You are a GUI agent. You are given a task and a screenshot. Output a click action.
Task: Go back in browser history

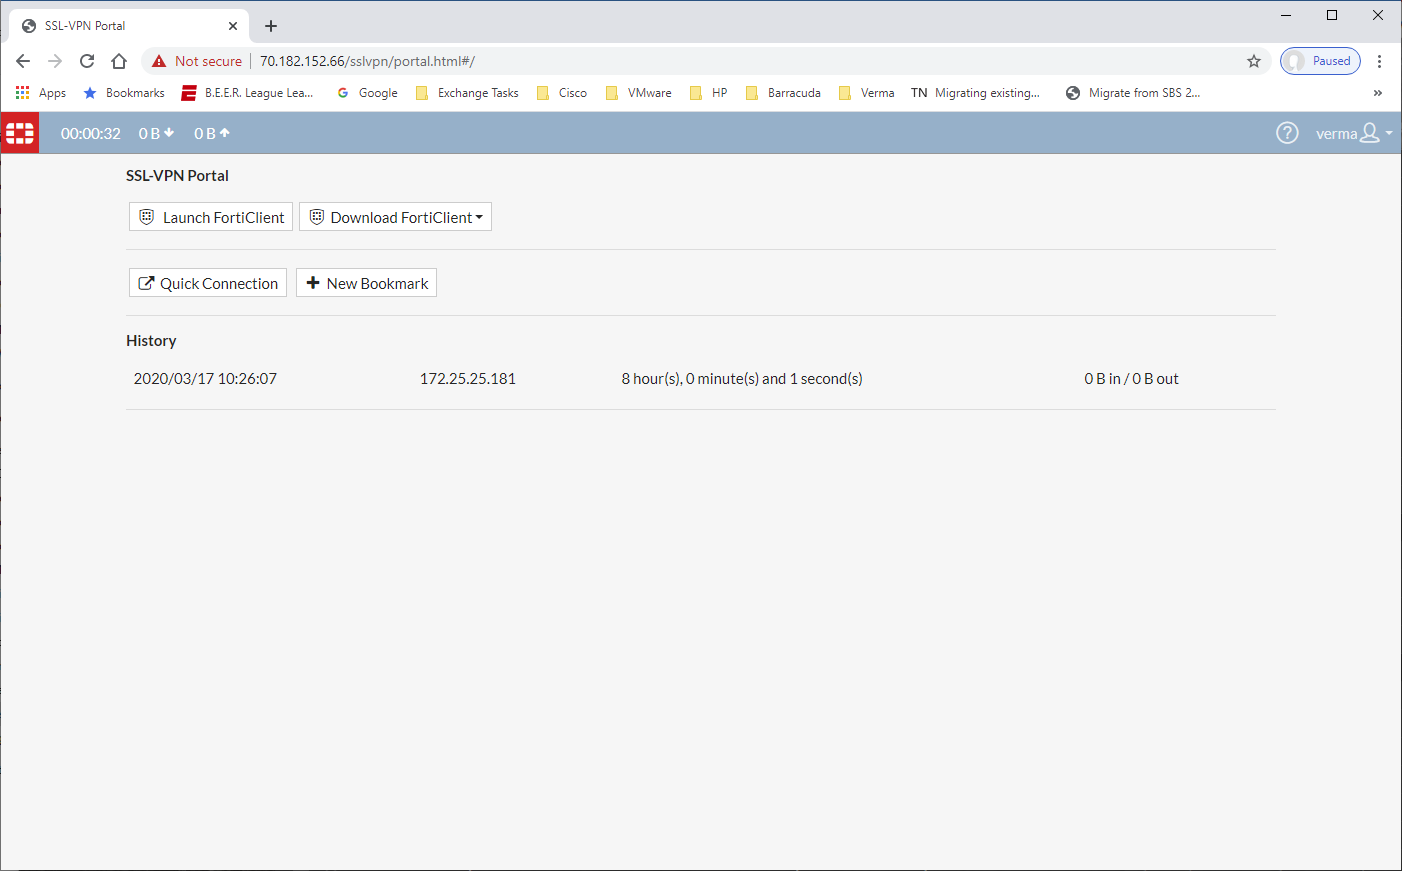[x=23, y=61]
